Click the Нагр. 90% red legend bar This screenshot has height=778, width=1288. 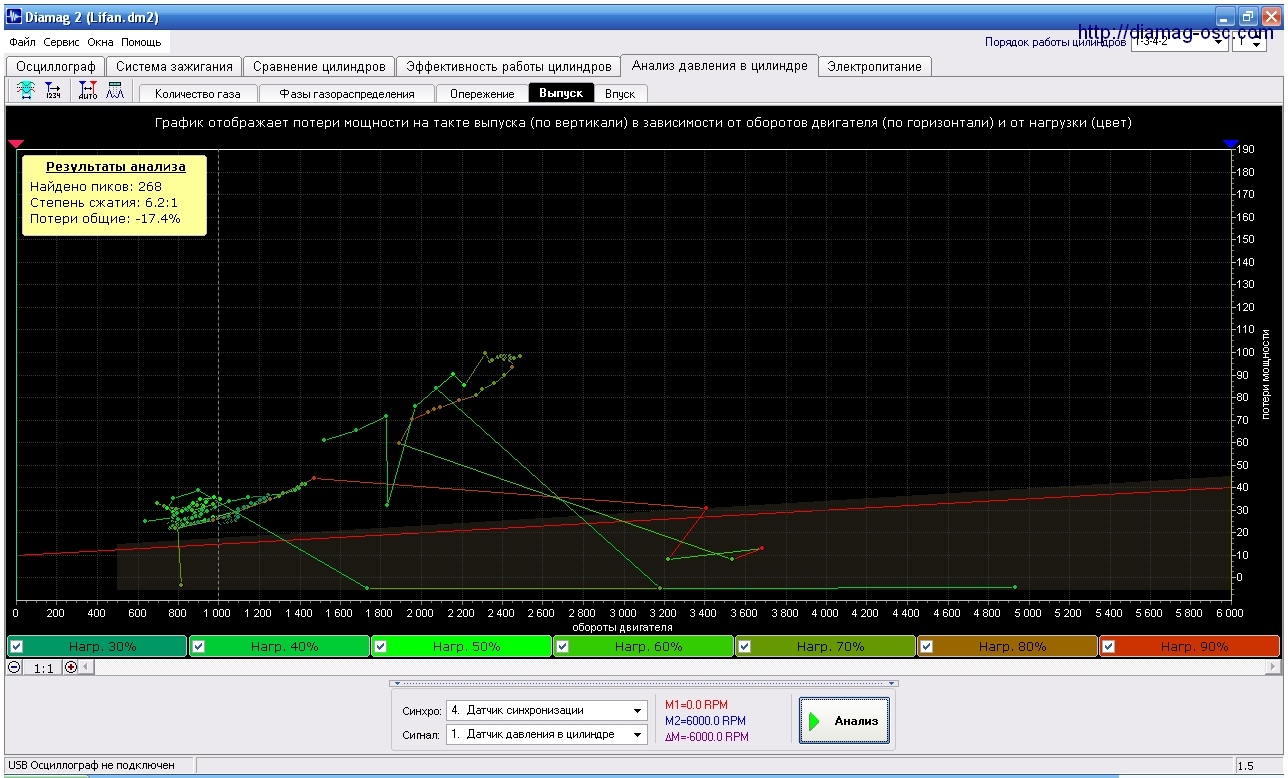tap(1189, 647)
